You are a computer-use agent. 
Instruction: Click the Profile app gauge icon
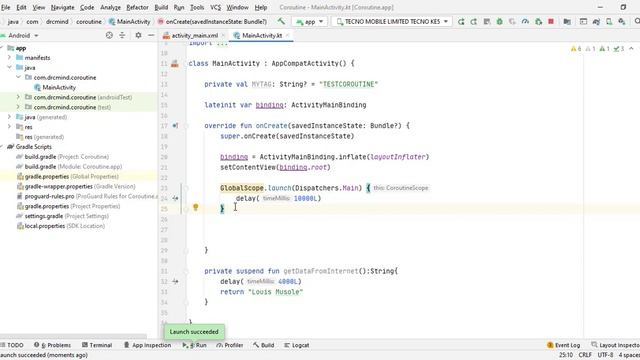coord(525,22)
